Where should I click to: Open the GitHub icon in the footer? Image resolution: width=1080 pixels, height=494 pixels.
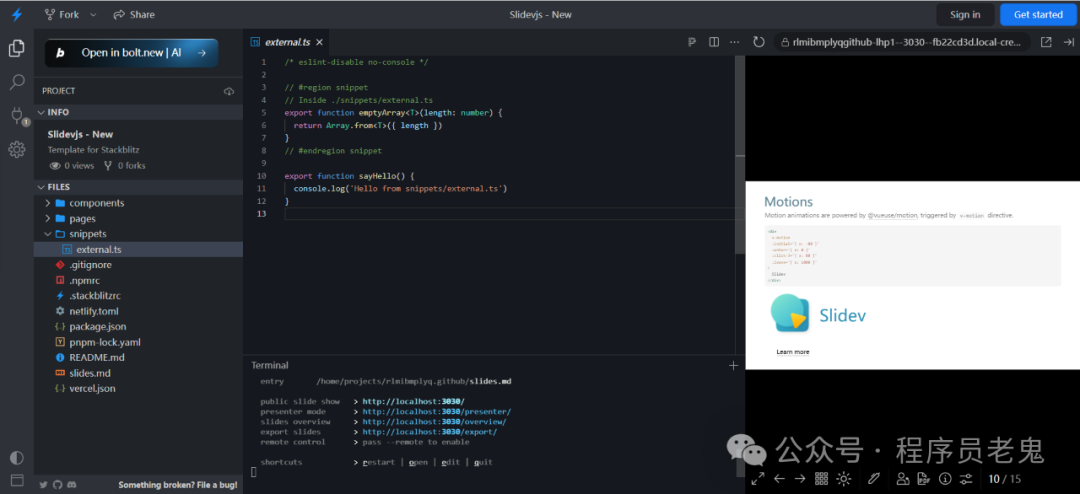coord(58,485)
